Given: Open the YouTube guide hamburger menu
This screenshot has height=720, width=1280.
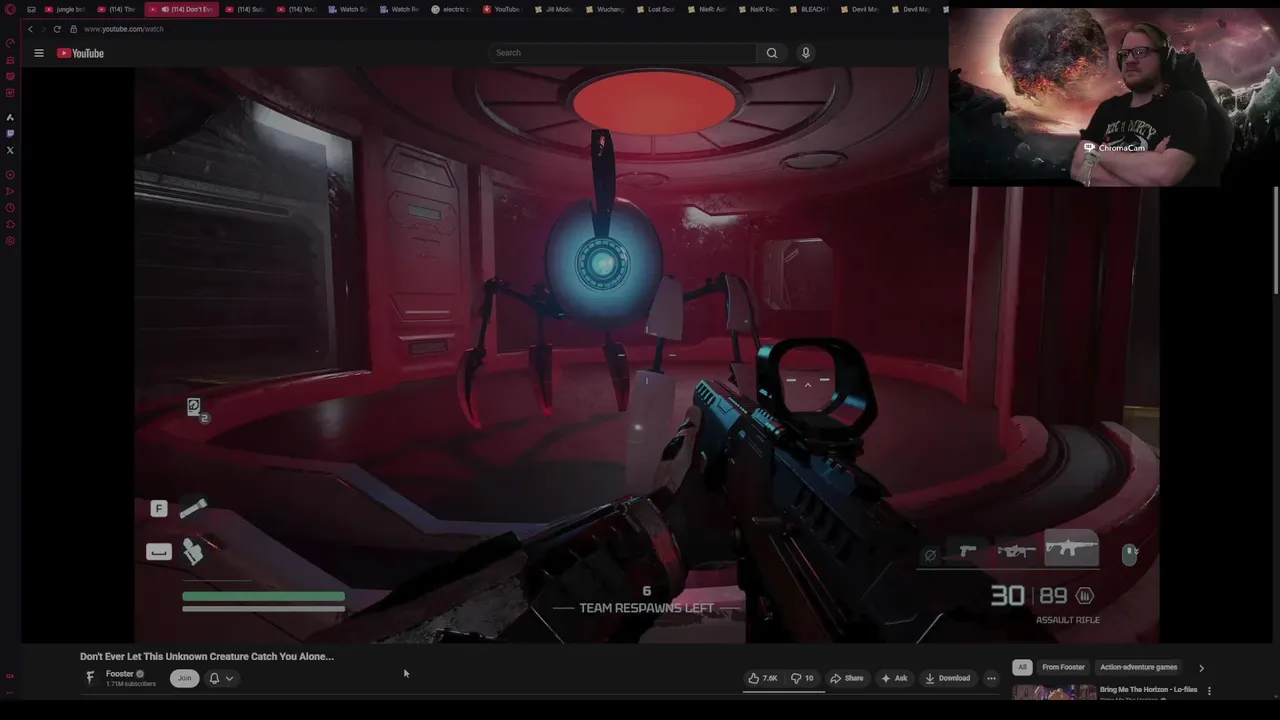Looking at the screenshot, I should 39,53.
